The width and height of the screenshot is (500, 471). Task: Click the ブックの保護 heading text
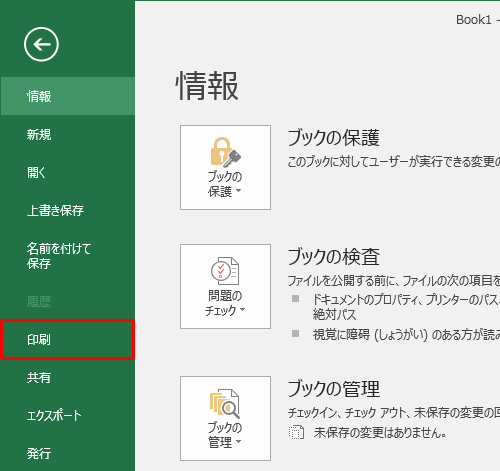(x=333, y=138)
